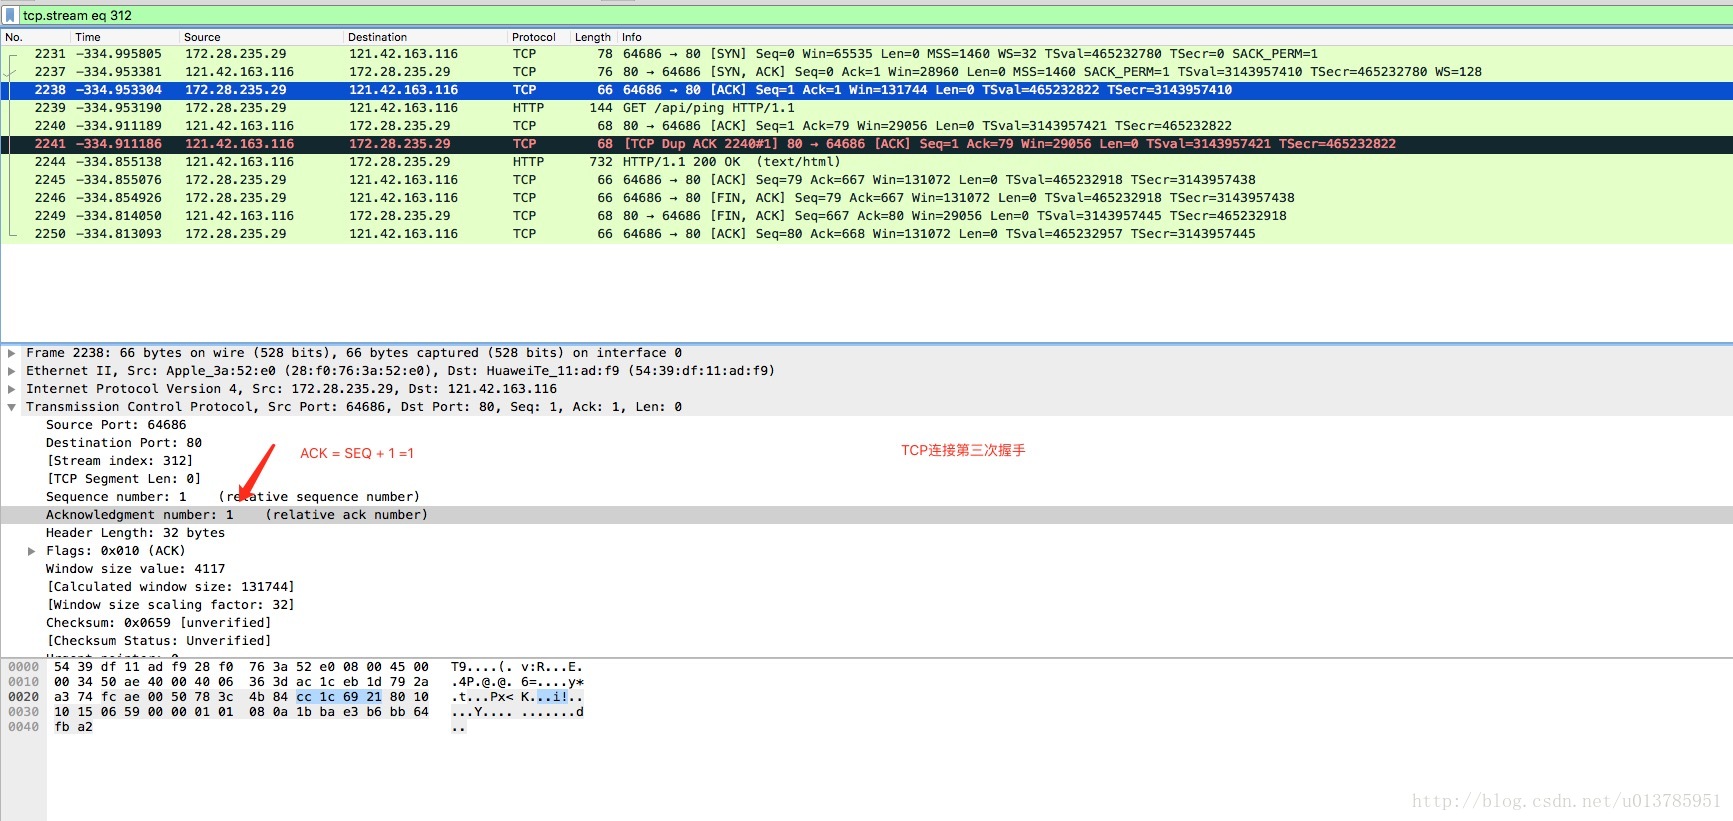The image size is (1733, 821).
Task: Click hex offset row 0000
Action: [x=23, y=667]
